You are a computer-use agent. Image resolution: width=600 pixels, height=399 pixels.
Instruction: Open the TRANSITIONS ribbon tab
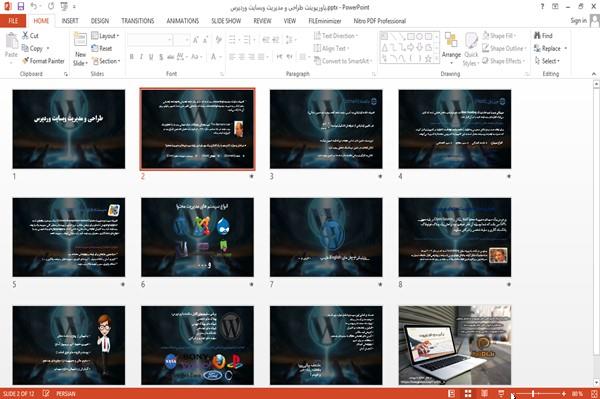[x=138, y=21]
